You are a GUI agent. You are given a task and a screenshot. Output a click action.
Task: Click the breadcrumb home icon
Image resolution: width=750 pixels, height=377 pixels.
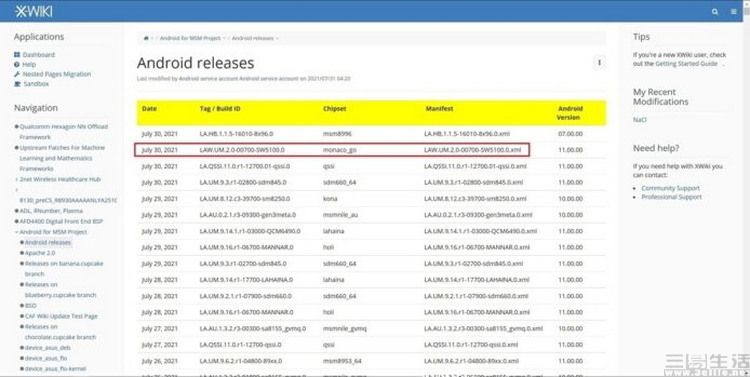click(x=146, y=38)
